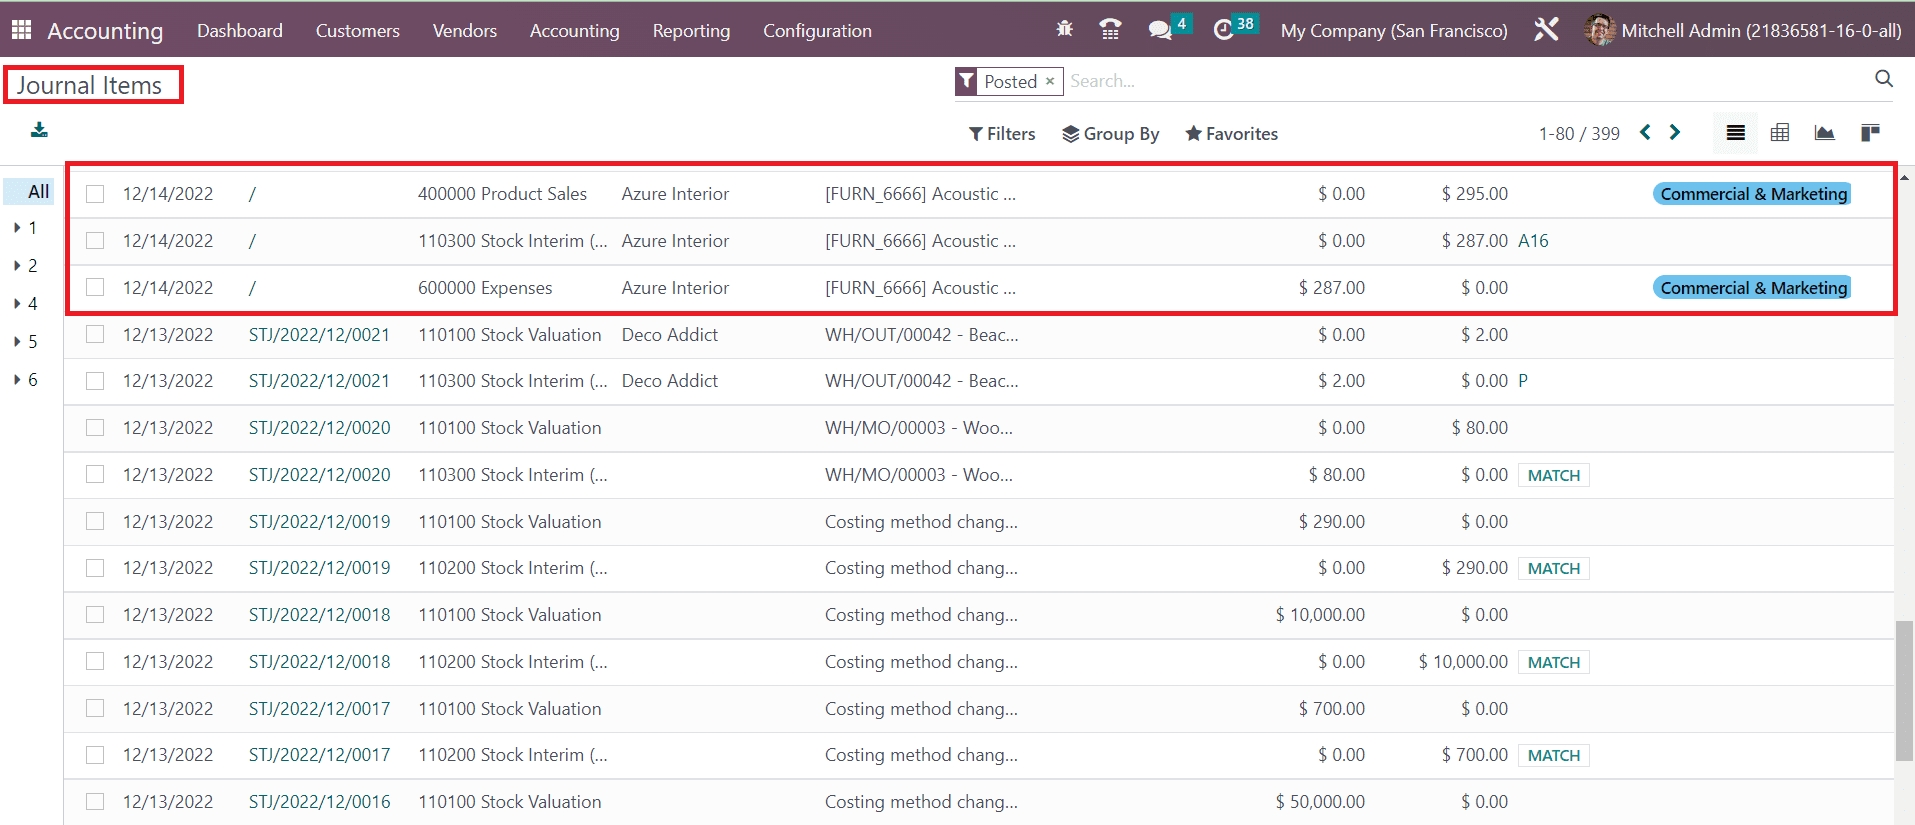Open the apps grid menu icon
The image size is (1915, 825).
[x=21, y=30]
